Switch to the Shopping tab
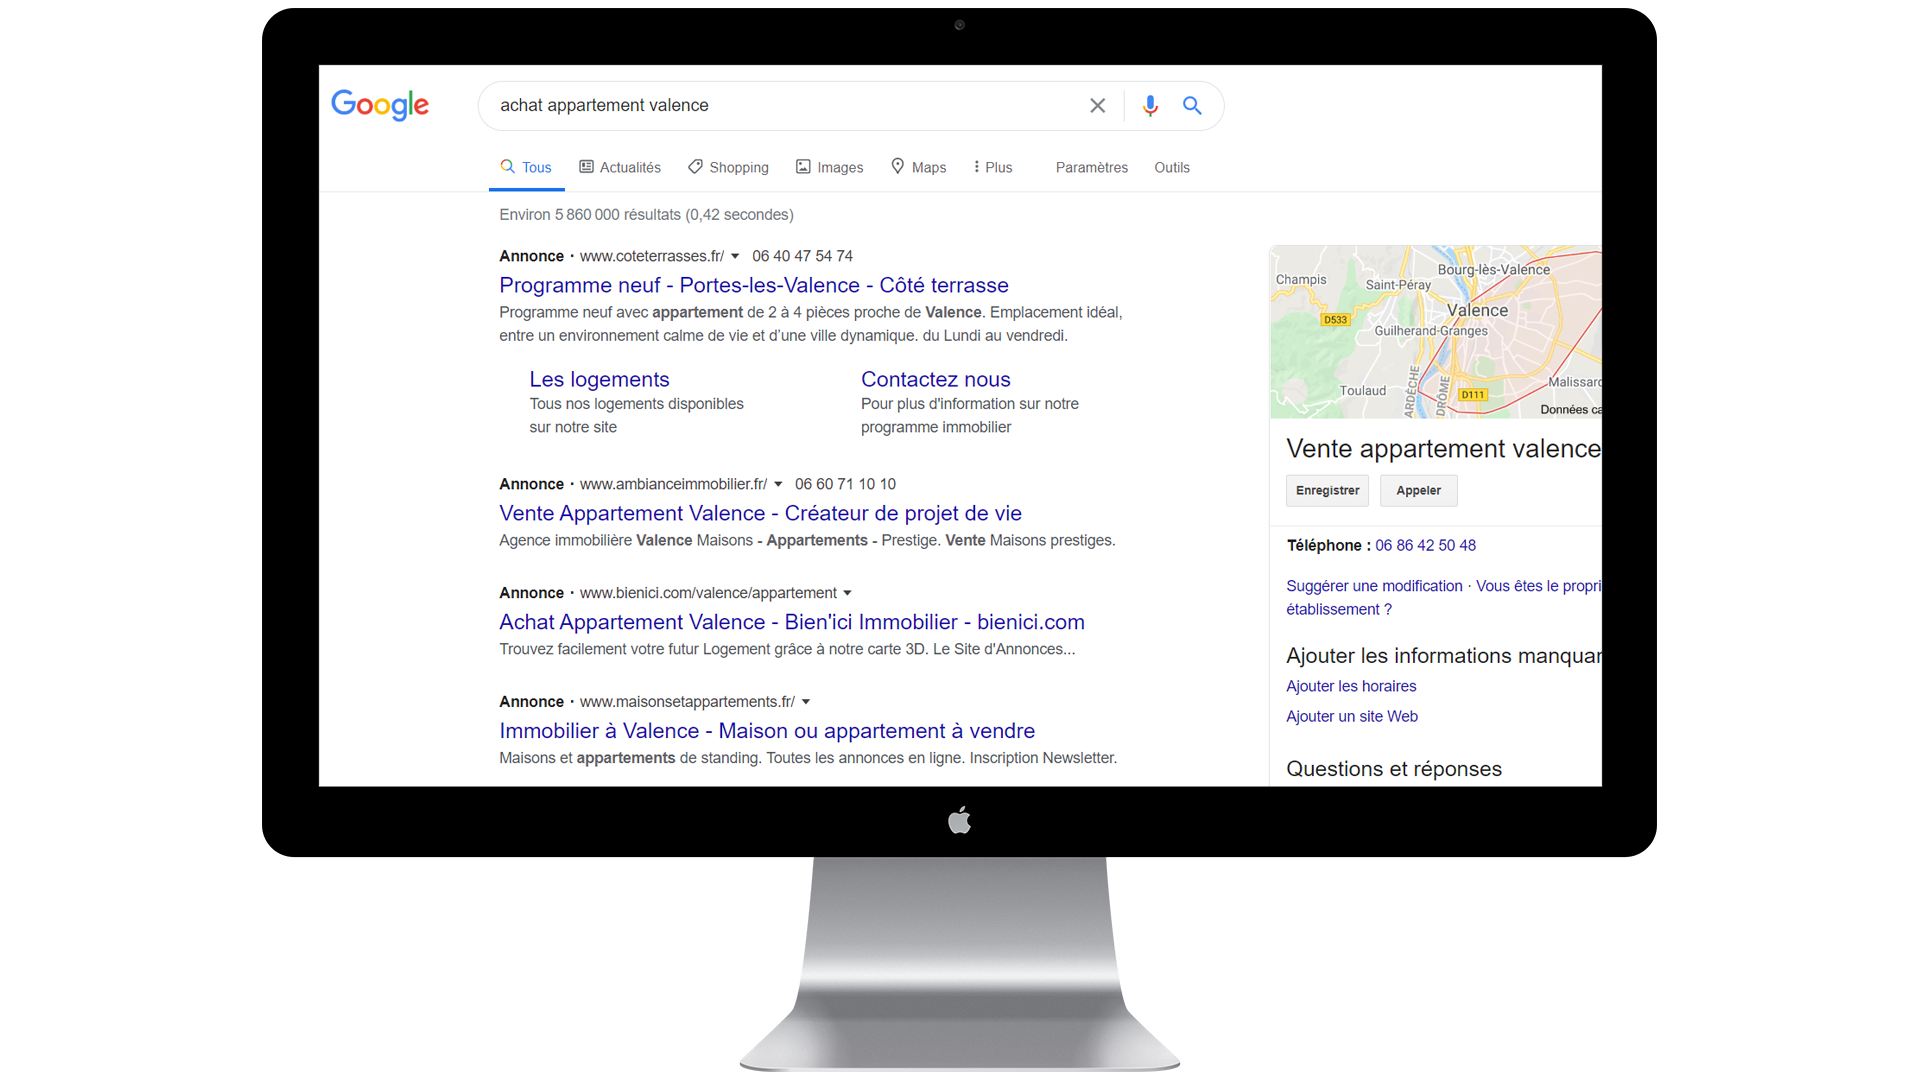This screenshot has width=1920, height=1080. 728,167
